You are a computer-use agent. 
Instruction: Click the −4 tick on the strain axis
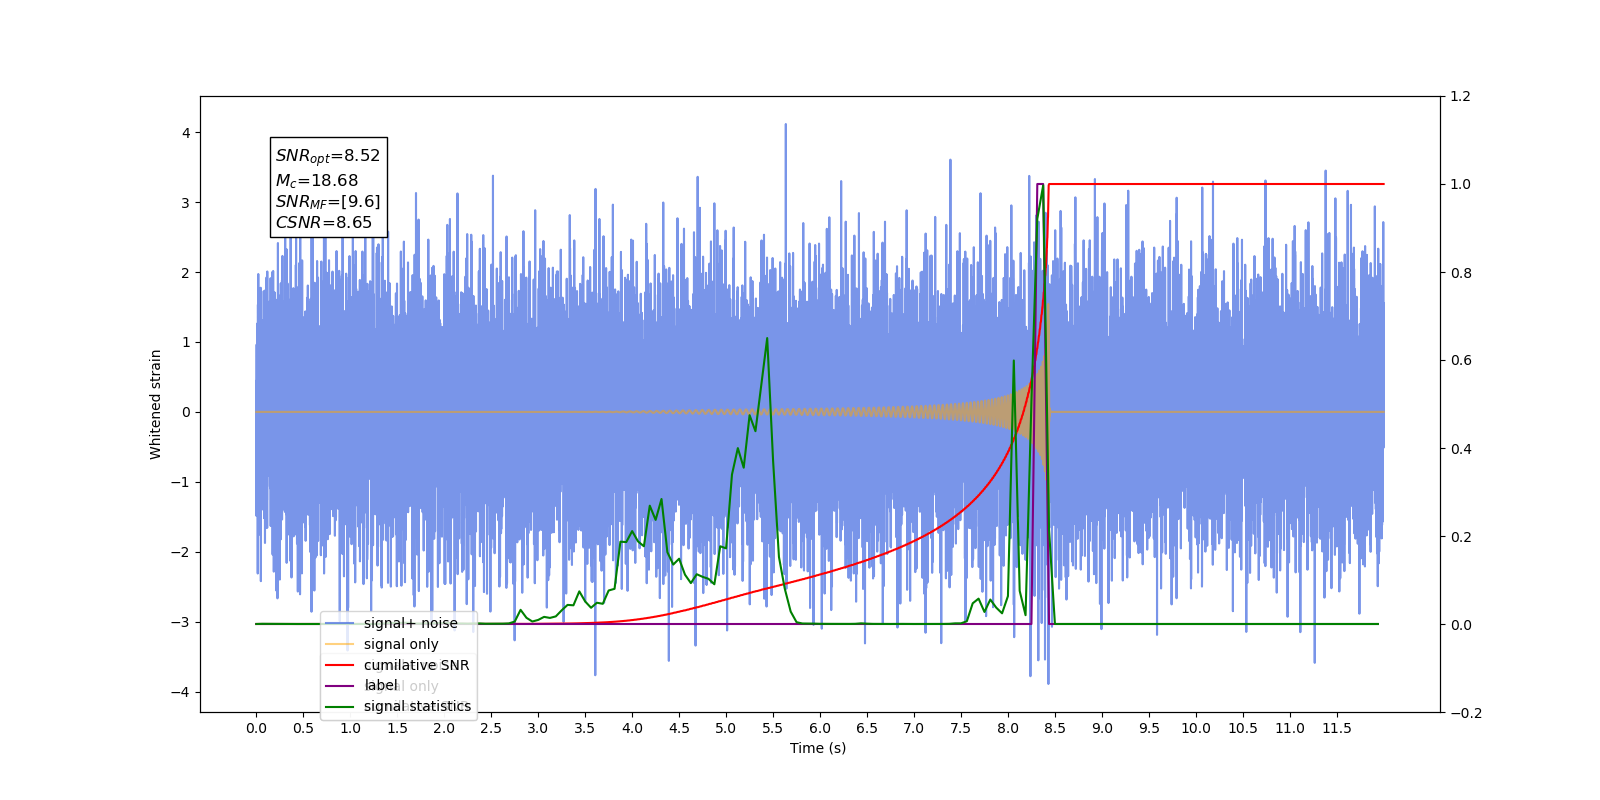[180, 692]
